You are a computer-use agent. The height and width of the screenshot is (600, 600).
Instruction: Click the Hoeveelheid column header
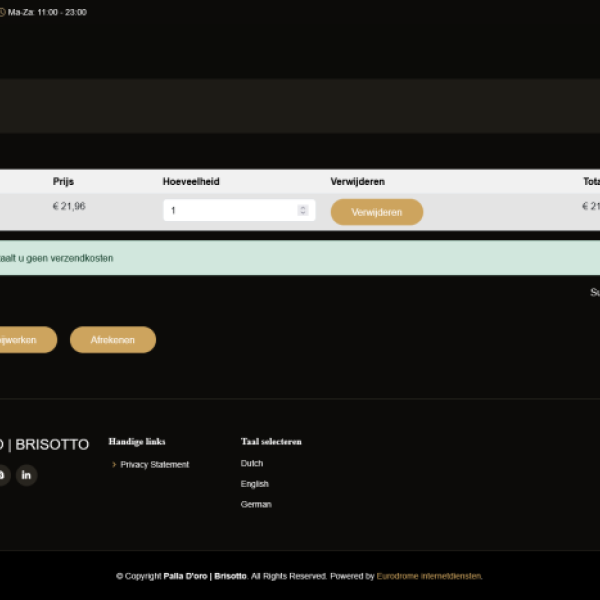[x=191, y=182]
